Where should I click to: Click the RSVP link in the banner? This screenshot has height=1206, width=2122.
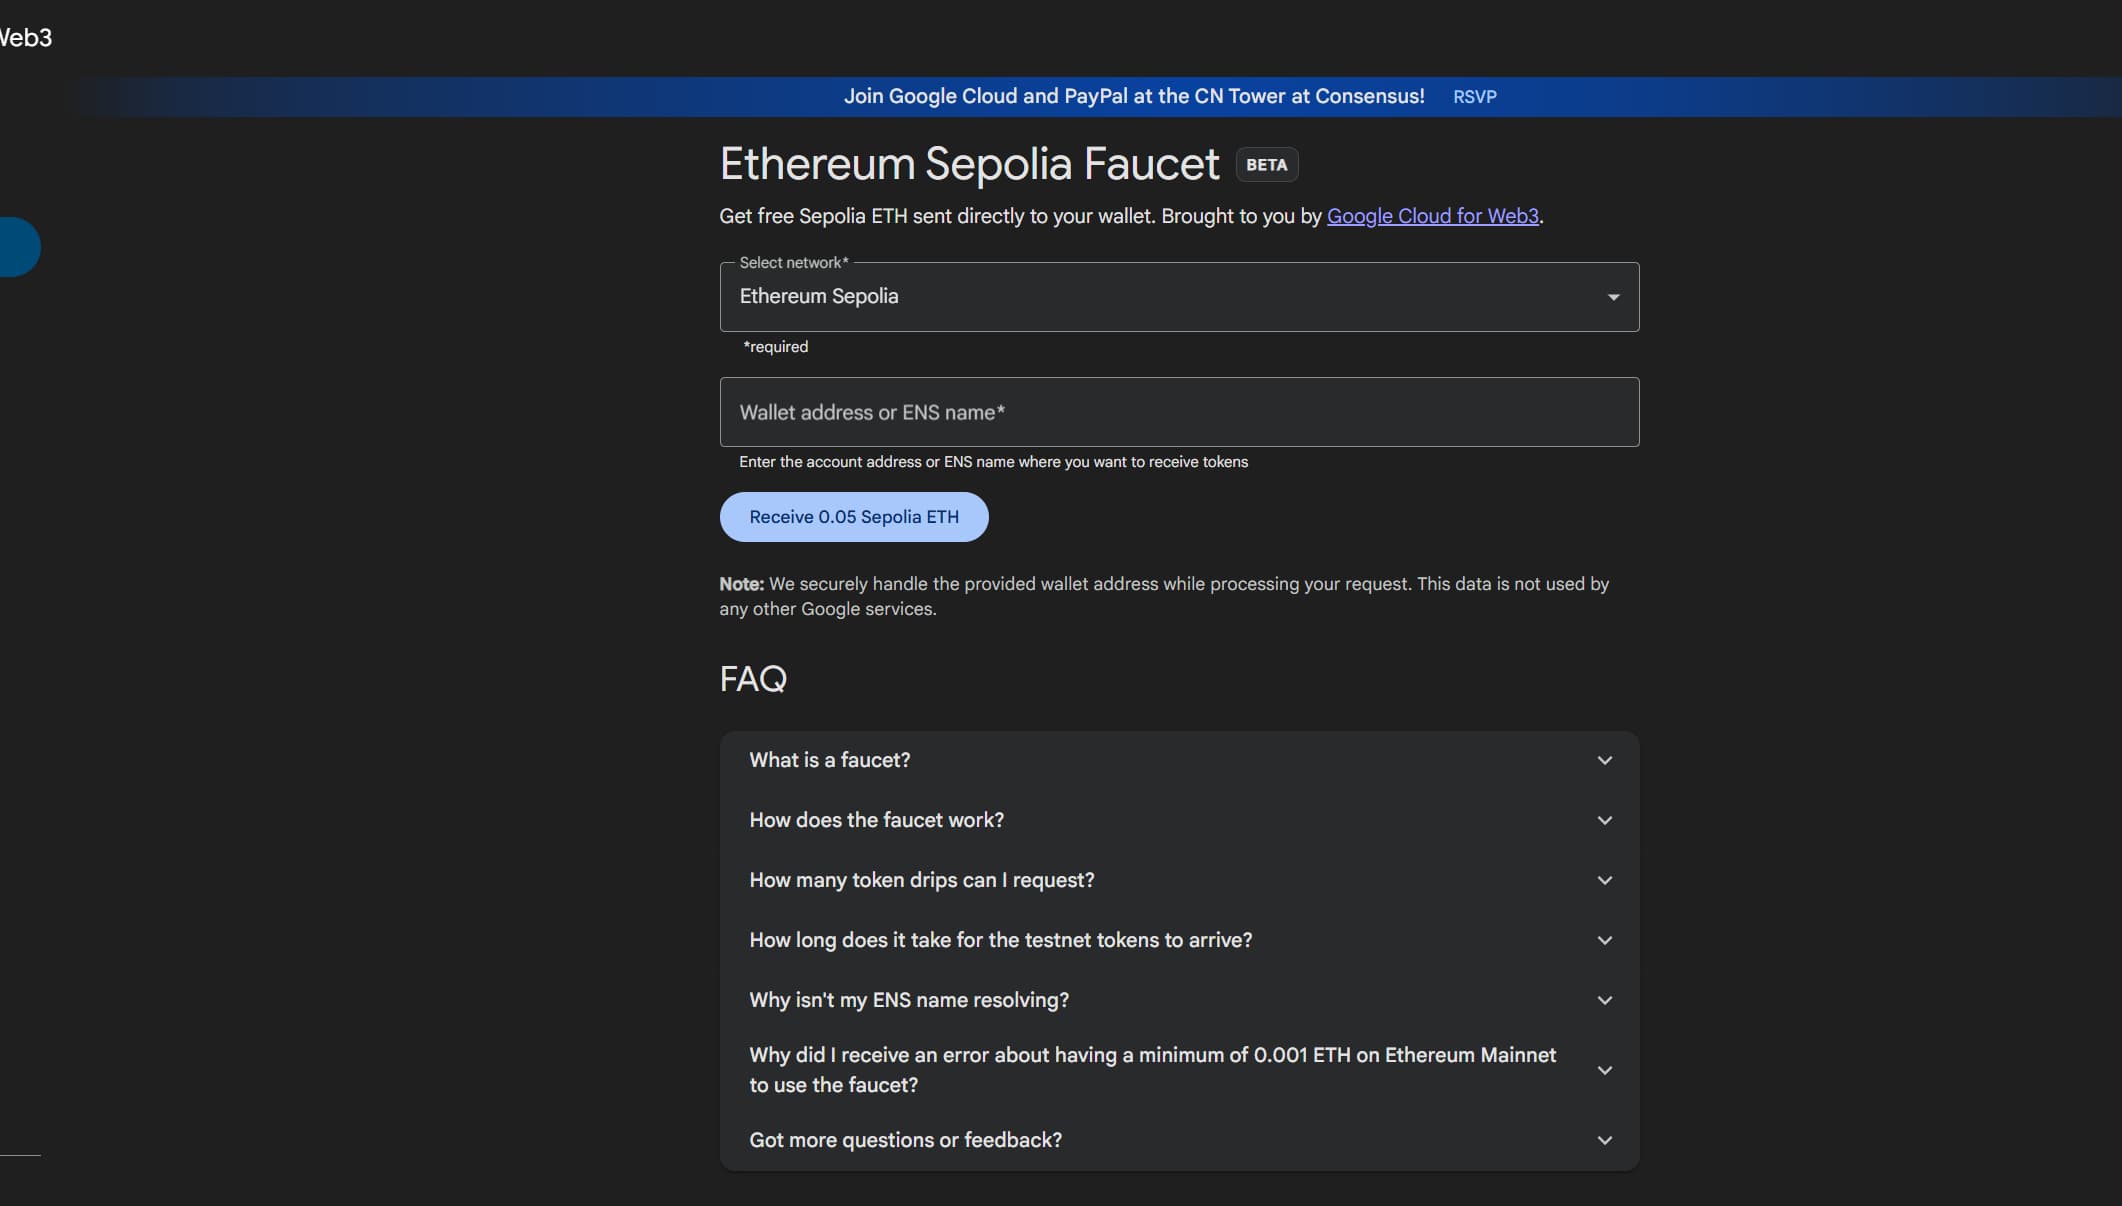1474,96
